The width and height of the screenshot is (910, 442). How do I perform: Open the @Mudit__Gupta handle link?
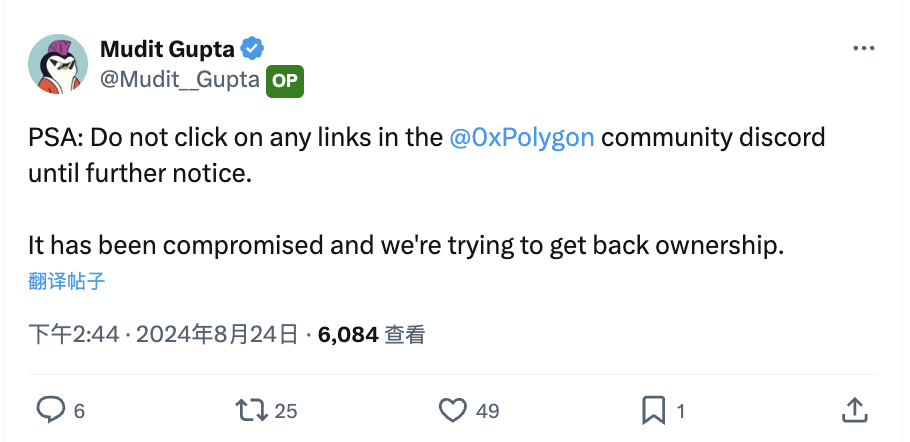(x=180, y=80)
